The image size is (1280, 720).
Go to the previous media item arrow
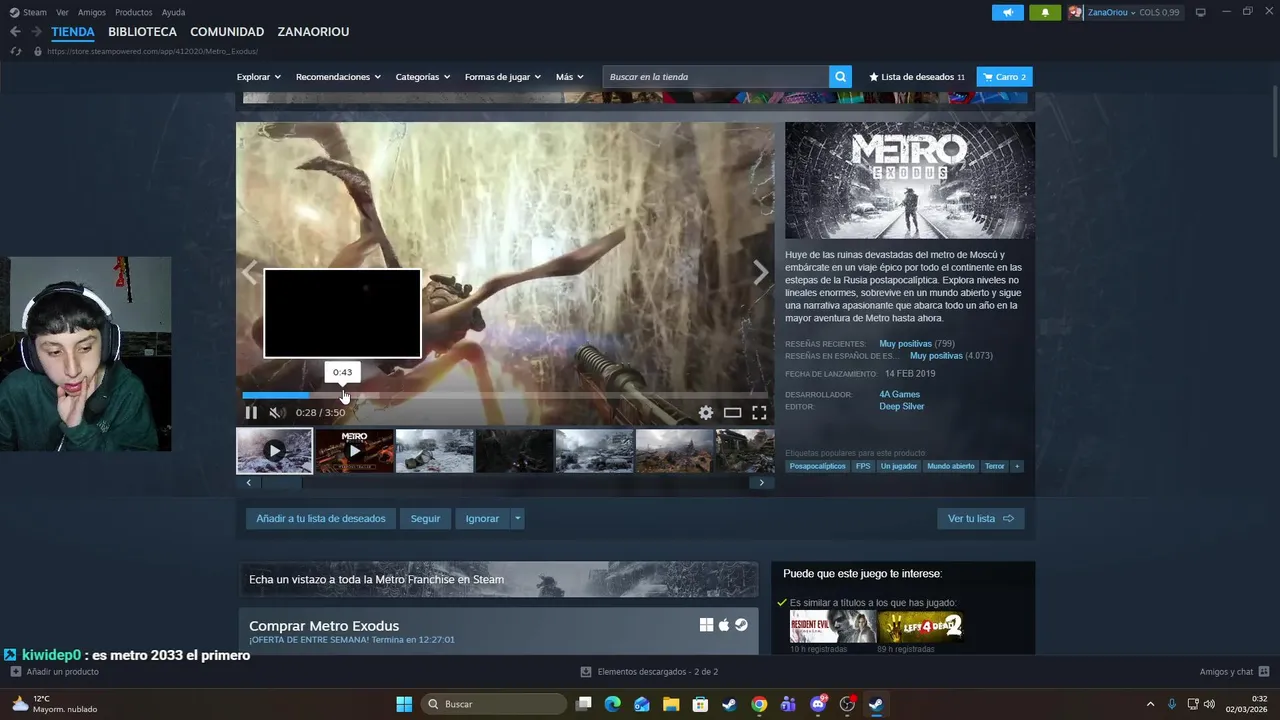[x=249, y=272]
